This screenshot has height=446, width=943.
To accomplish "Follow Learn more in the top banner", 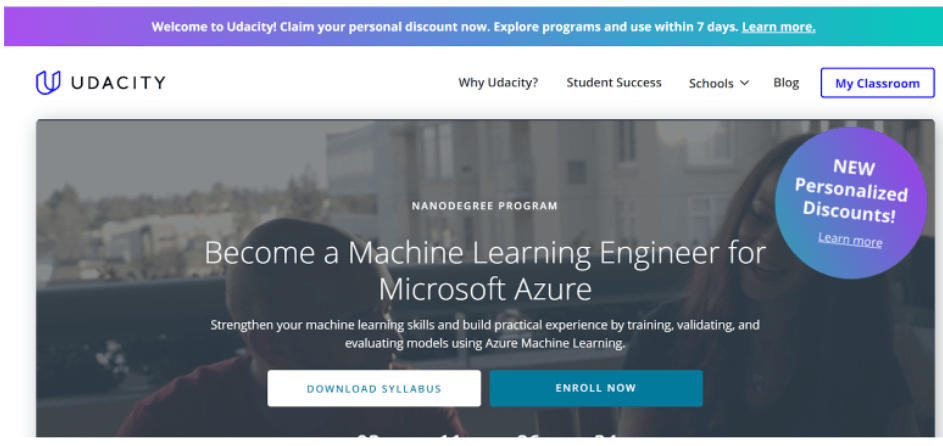I will tap(778, 27).
